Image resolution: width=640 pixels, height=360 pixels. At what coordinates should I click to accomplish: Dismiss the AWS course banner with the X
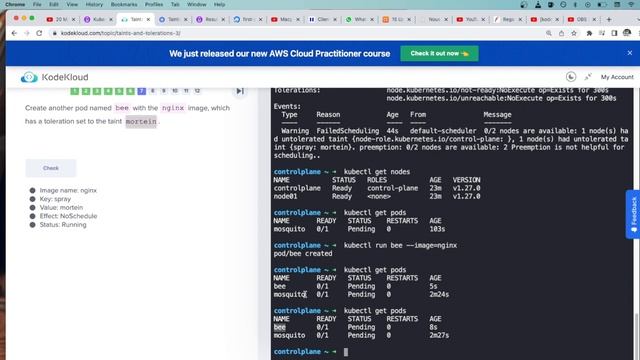point(630,53)
